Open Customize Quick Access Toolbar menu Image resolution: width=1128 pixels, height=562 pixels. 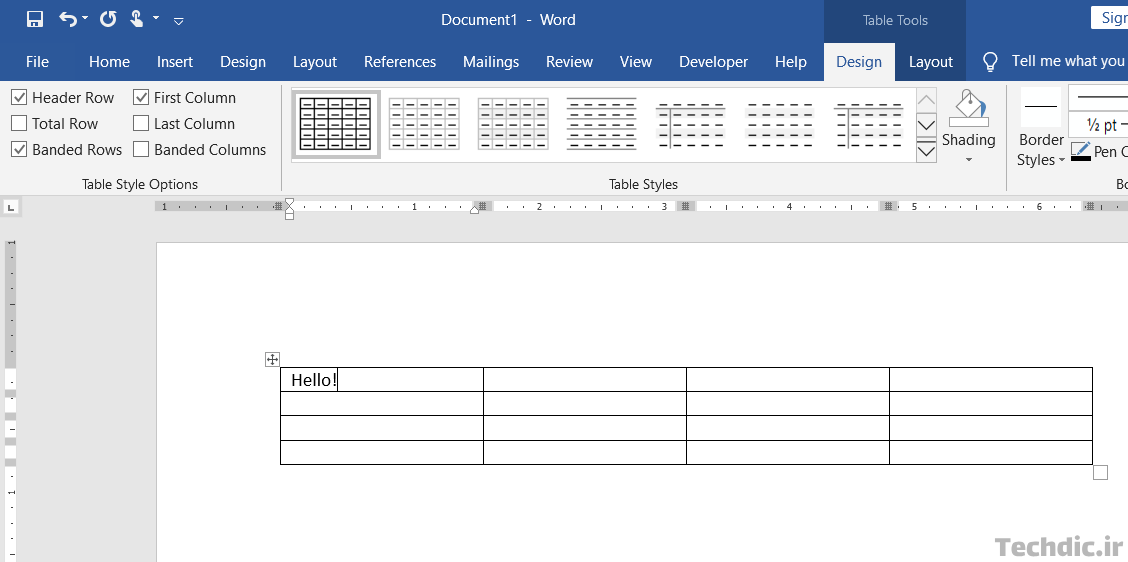coord(179,21)
